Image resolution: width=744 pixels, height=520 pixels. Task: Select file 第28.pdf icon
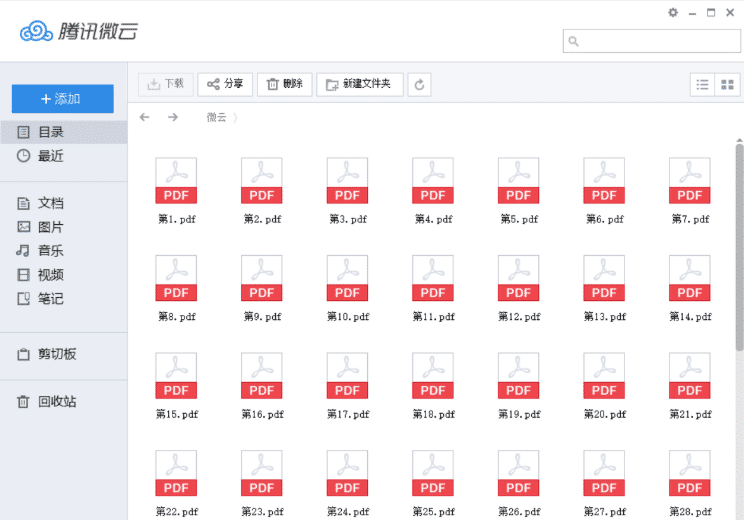pyautogui.click(x=690, y=473)
